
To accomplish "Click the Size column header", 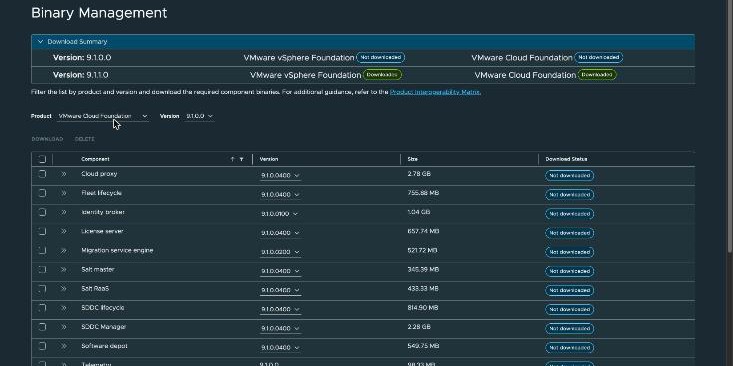I will [x=413, y=159].
